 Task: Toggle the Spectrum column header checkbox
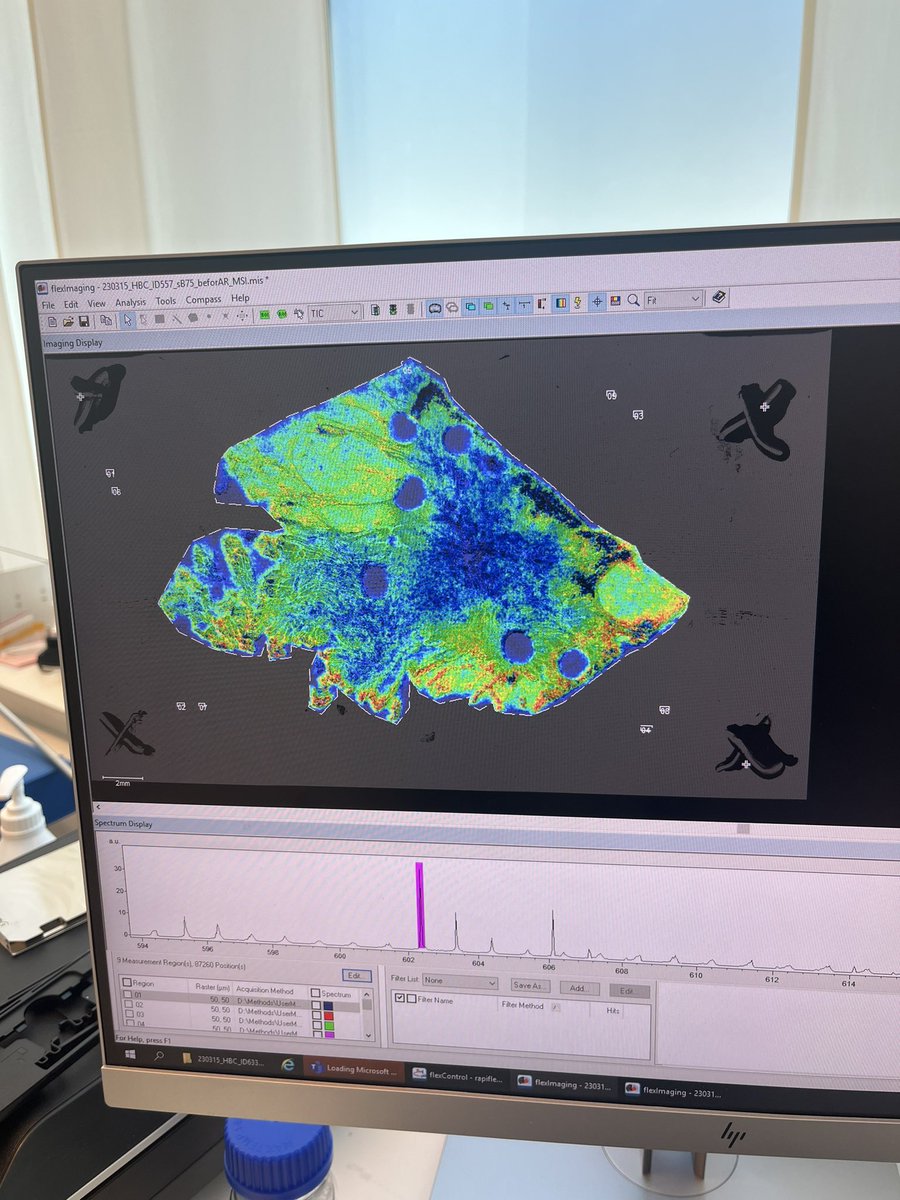(315, 992)
